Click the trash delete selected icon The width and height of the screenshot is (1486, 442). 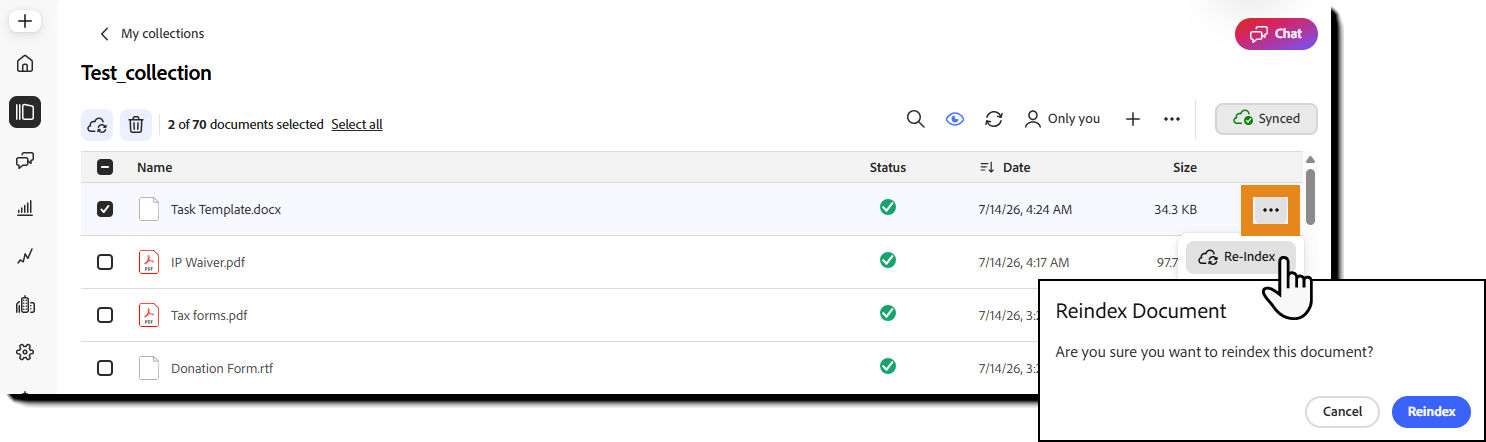click(137, 125)
